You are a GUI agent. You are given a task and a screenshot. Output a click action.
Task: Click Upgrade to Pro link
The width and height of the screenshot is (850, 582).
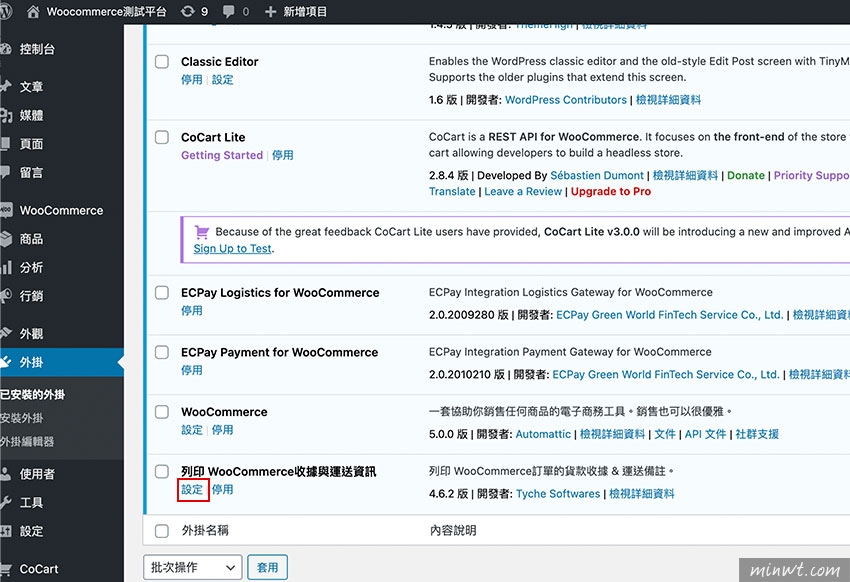point(611,191)
